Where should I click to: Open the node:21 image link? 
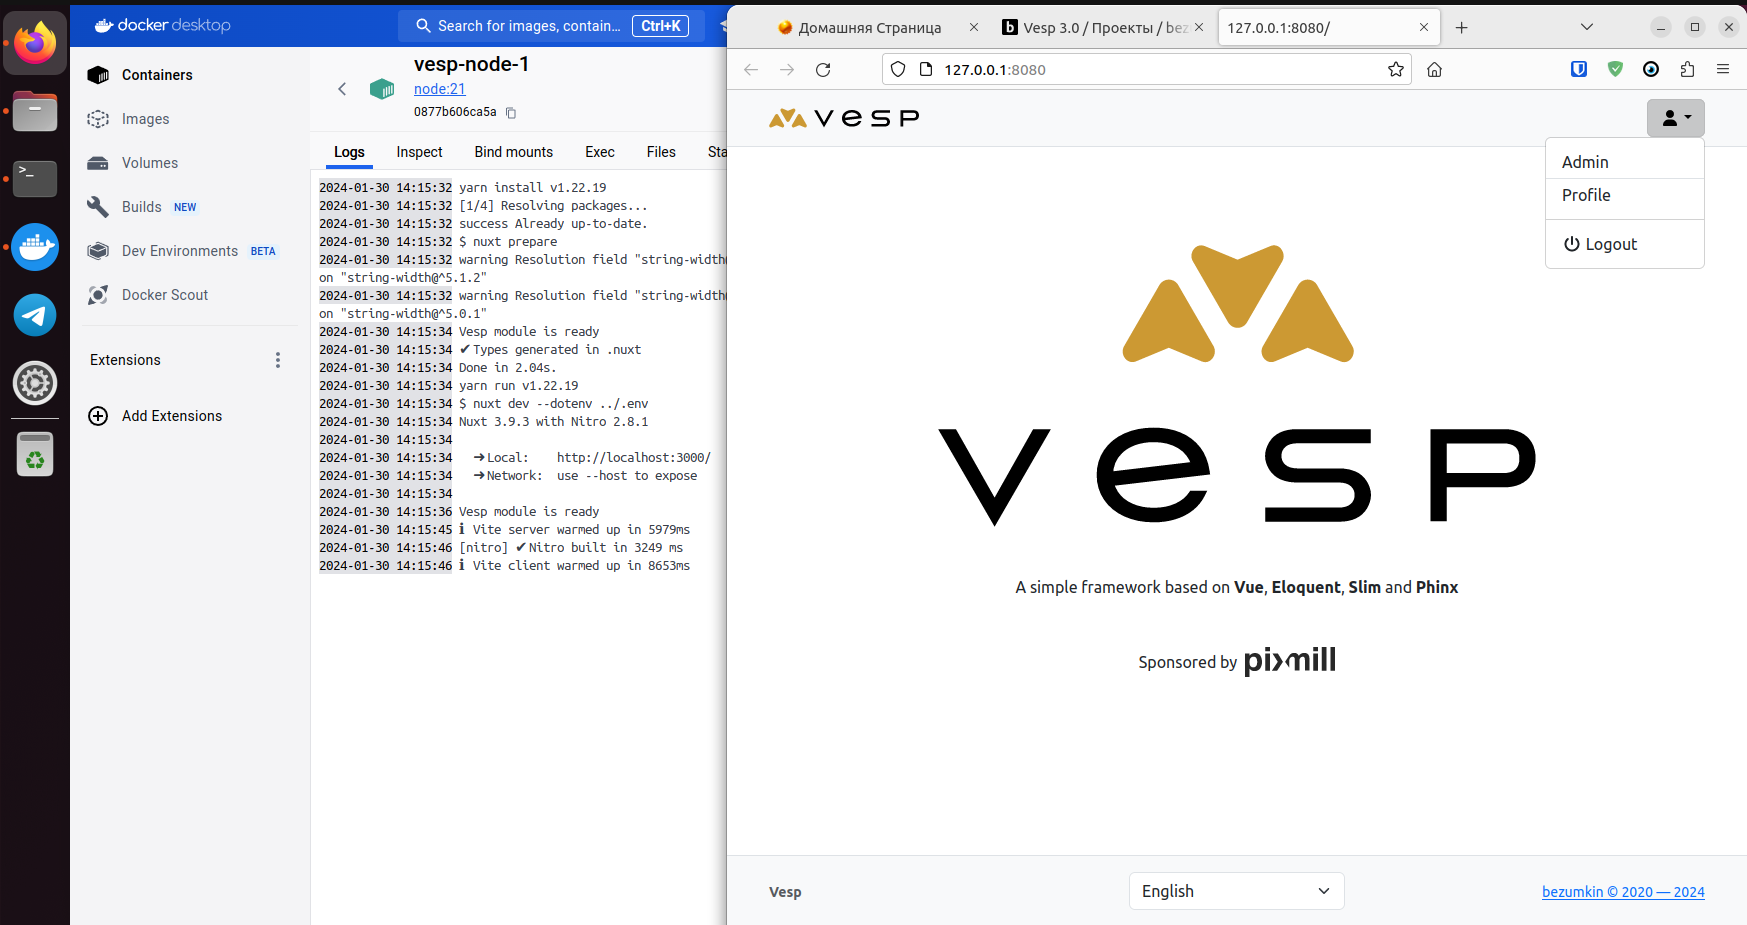point(439,89)
